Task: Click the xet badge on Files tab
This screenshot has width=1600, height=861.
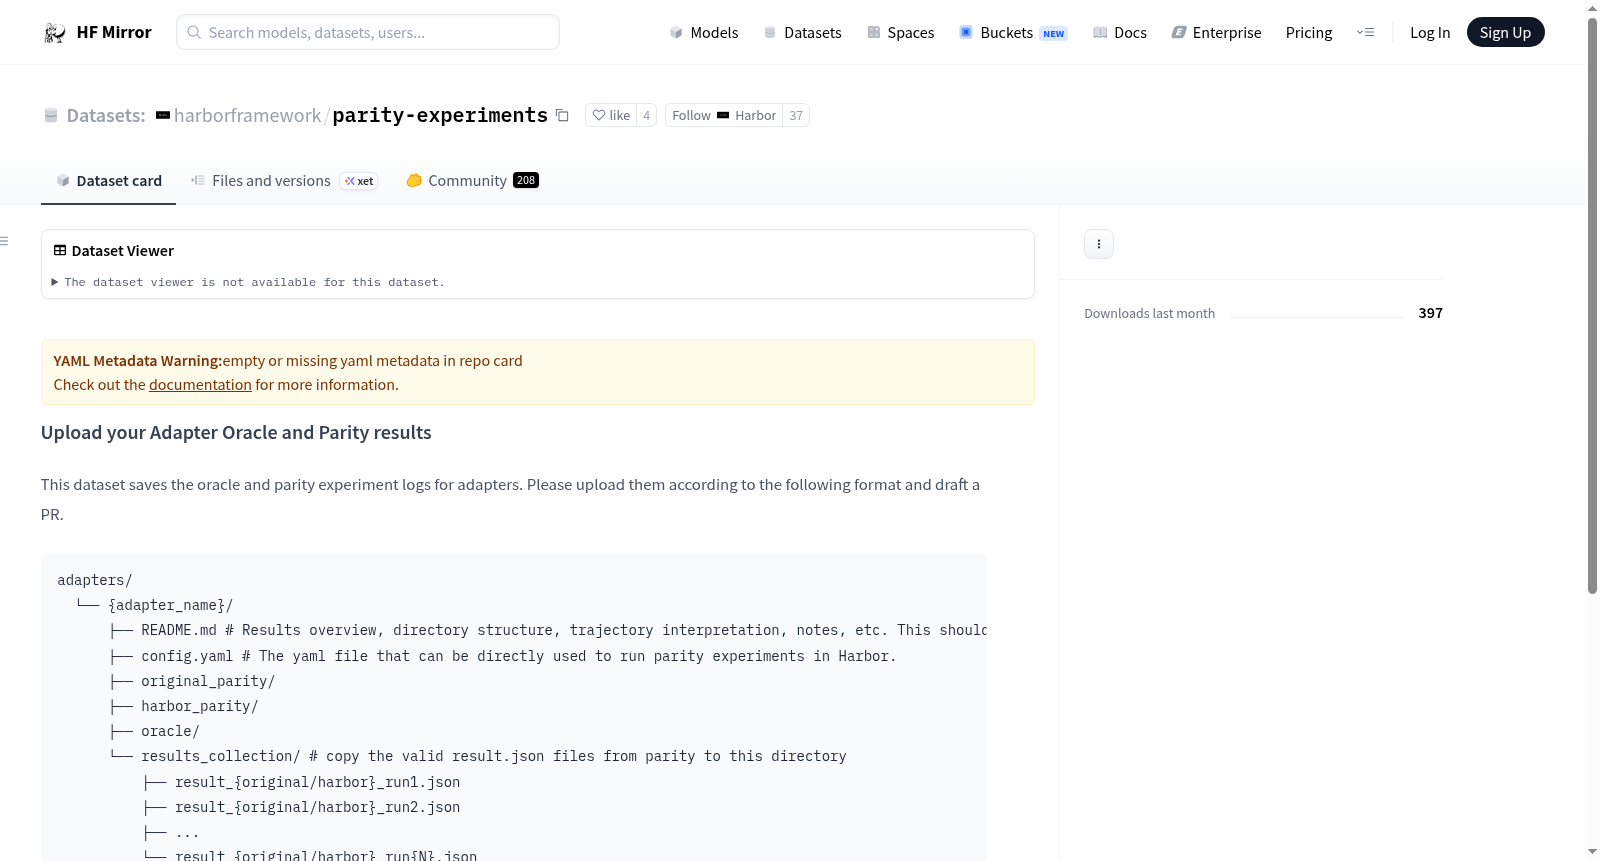Action: tap(359, 181)
